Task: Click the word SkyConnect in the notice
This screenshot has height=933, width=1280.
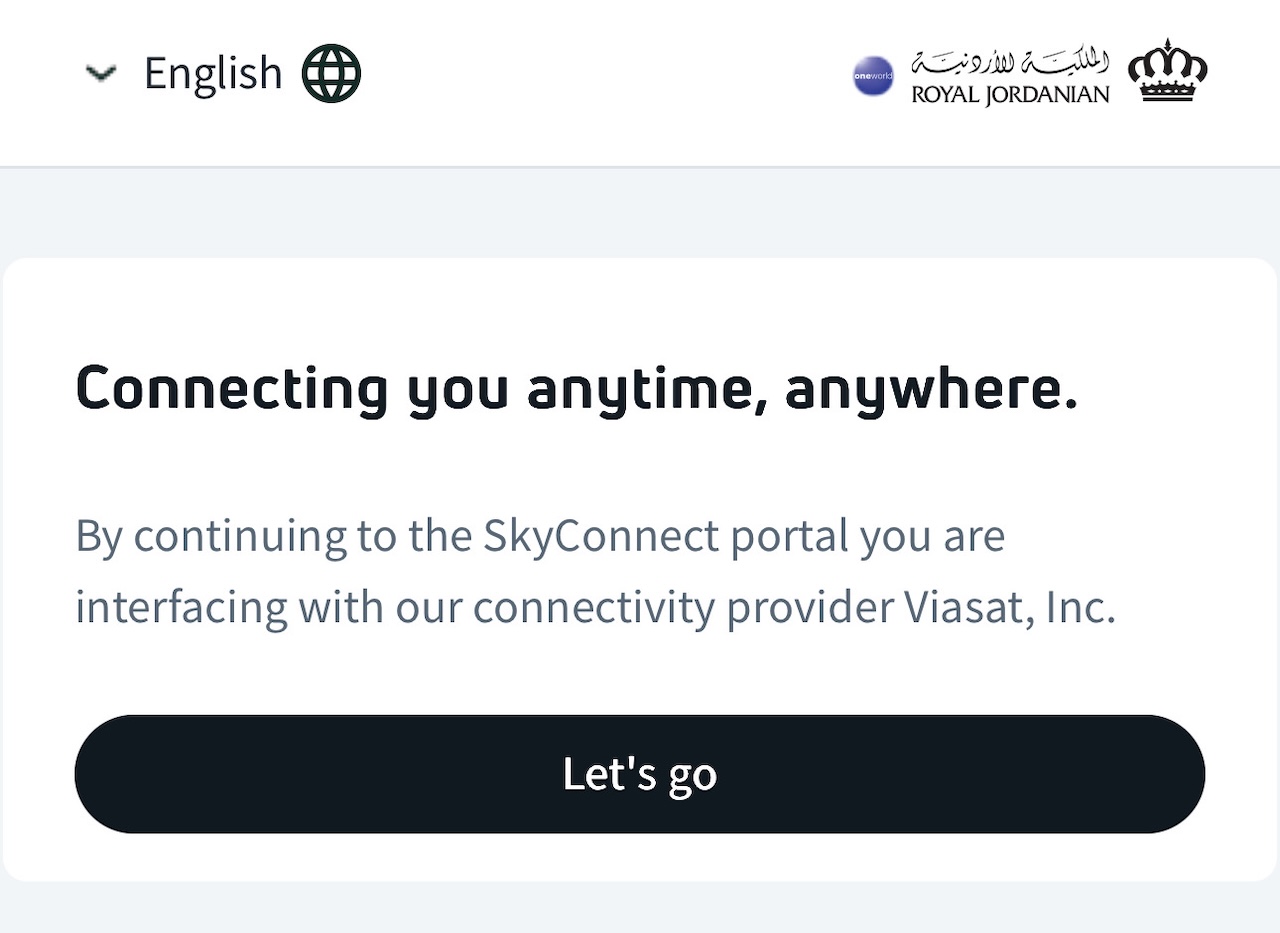Action: coord(601,536)
